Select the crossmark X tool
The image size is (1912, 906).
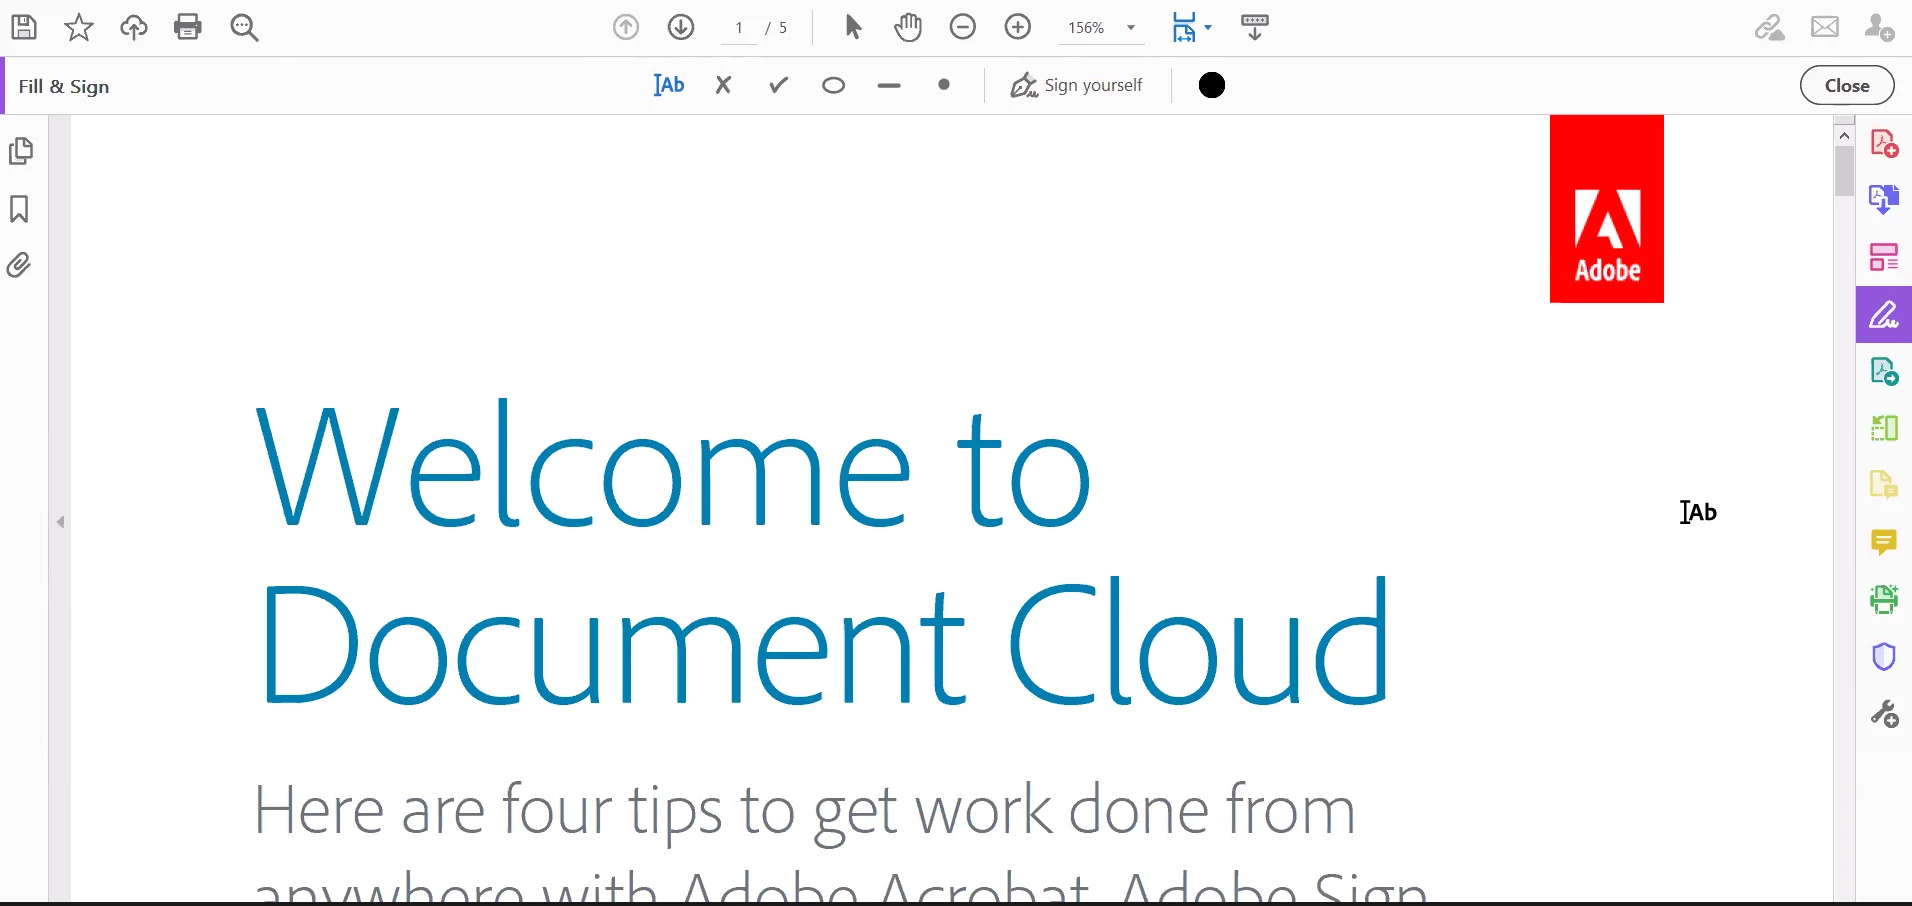pyautogui.click(x=724, y=85)
